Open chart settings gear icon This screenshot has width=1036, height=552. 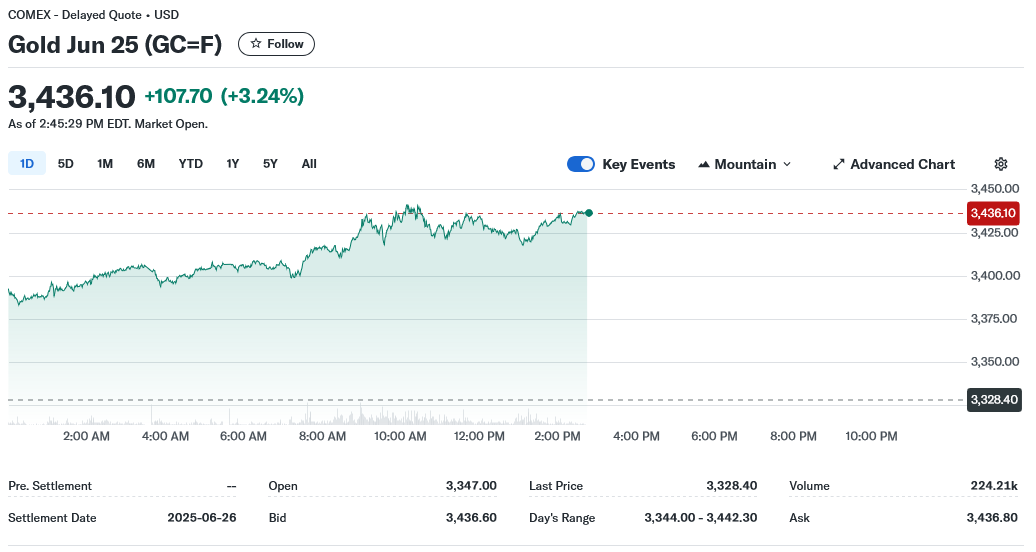pyautogui.click(x=1001, y=164)
